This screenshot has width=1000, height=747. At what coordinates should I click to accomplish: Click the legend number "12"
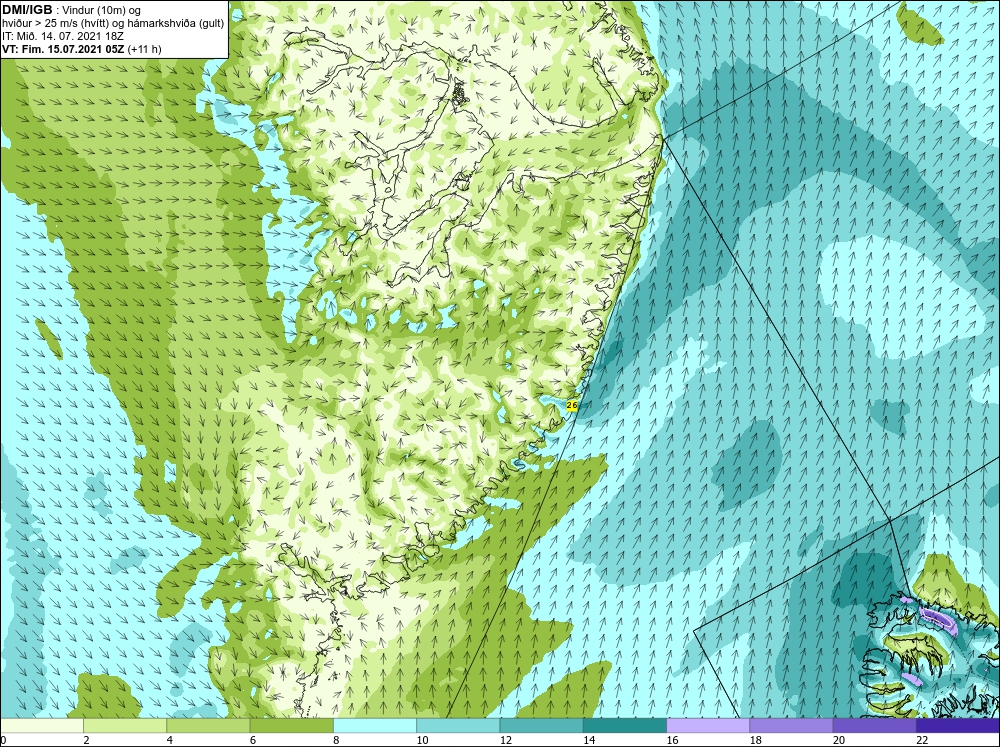coord(506,740)
